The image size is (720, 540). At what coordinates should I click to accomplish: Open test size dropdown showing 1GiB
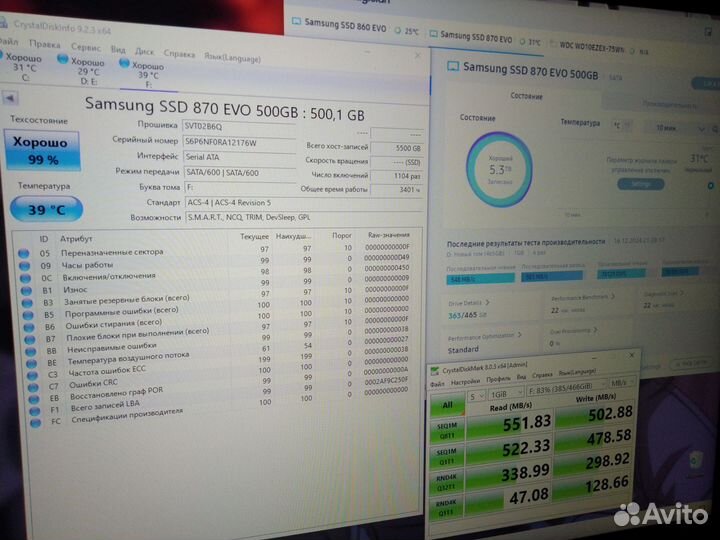(x=506, y=394)
